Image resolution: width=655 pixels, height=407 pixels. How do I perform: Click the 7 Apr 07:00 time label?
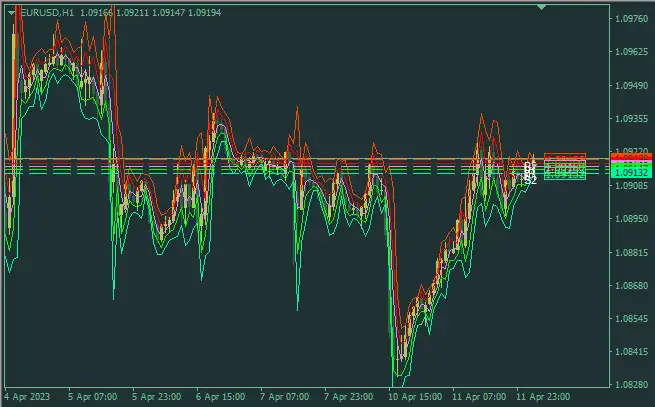point(284,397)
